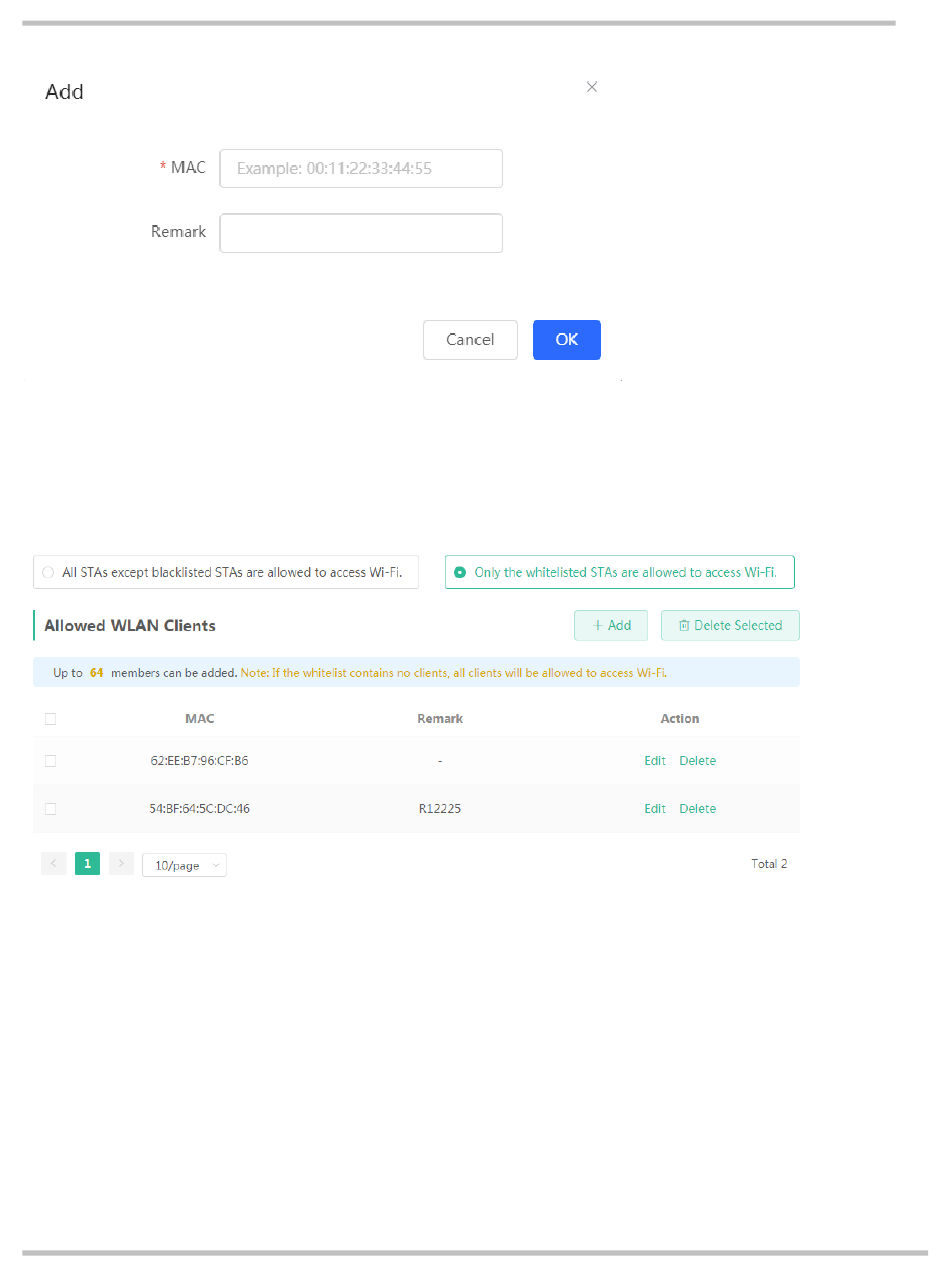Cancel the Add dialog
This screenshot has width=950, height=1276.
pyautogui.click(x=470, y=340)
